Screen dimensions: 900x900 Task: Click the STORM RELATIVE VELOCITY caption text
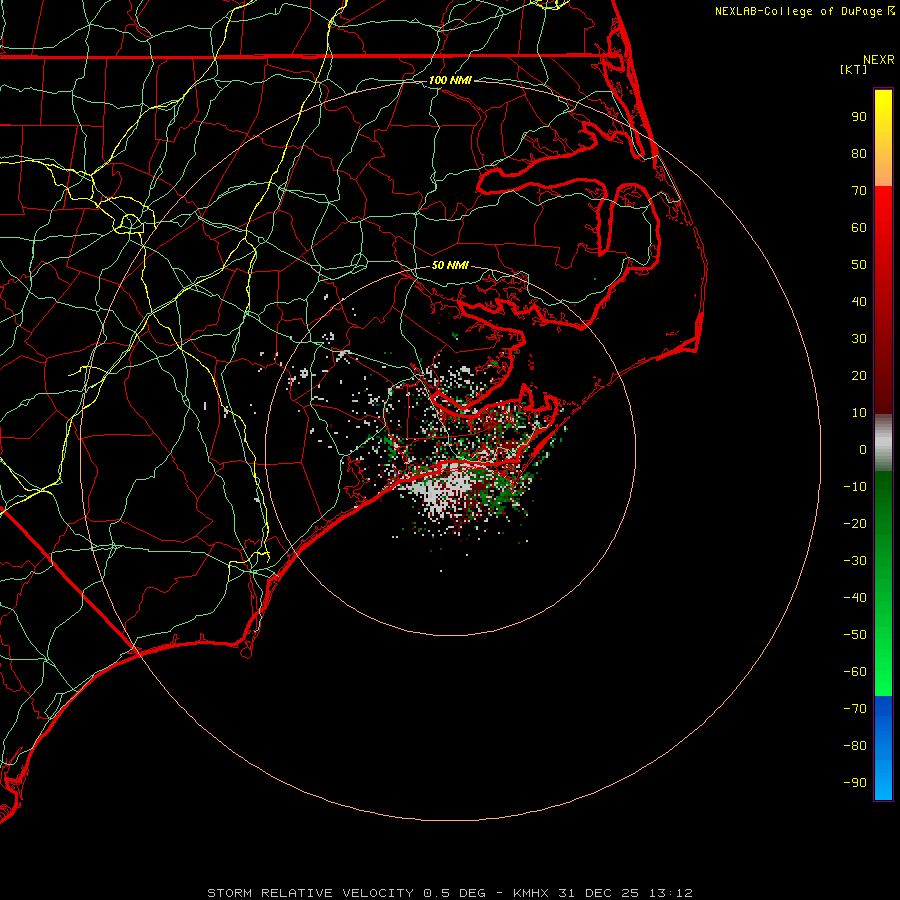tap(310, 893)
